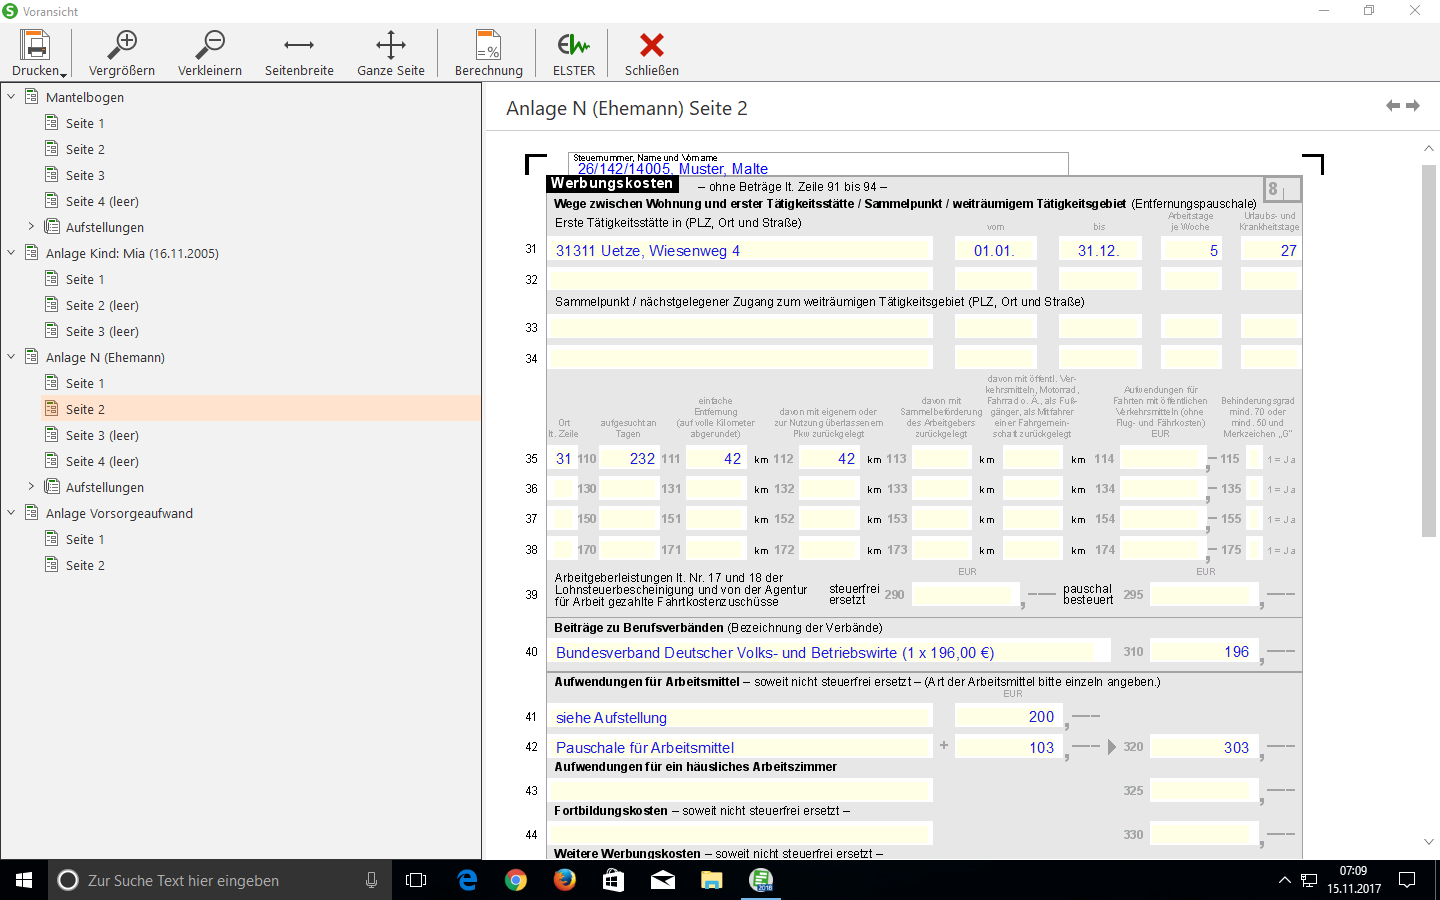1440x900 pixels.
Task: Open the Berechnung calculation view
Action: point(489,53)
